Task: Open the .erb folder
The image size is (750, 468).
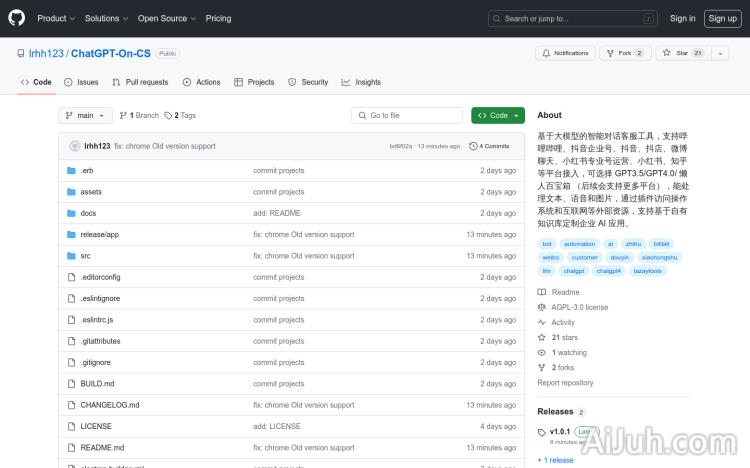Action: (87, 170)
